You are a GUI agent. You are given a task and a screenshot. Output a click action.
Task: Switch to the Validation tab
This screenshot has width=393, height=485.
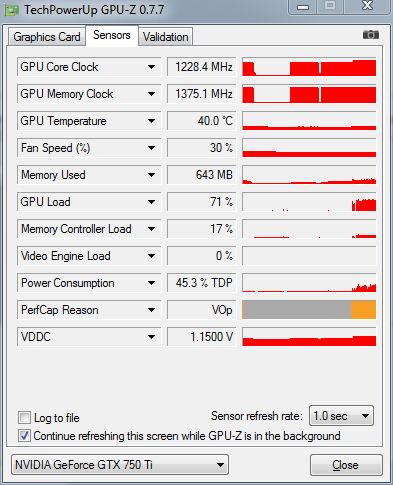click(166, 37)
